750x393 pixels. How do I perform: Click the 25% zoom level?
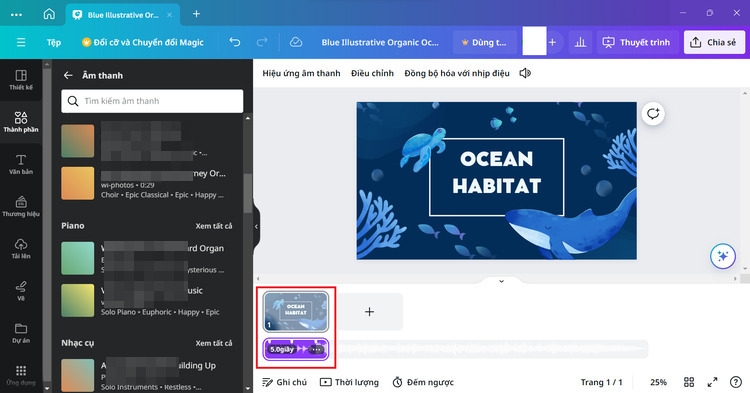[658, 382]
